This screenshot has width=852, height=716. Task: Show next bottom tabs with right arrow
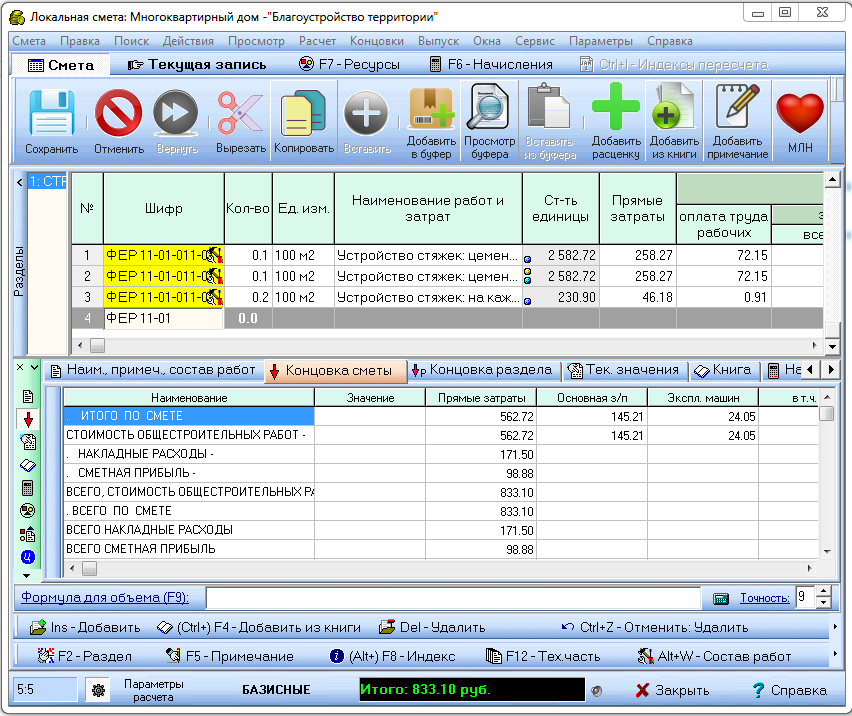(x=830, y=370)
